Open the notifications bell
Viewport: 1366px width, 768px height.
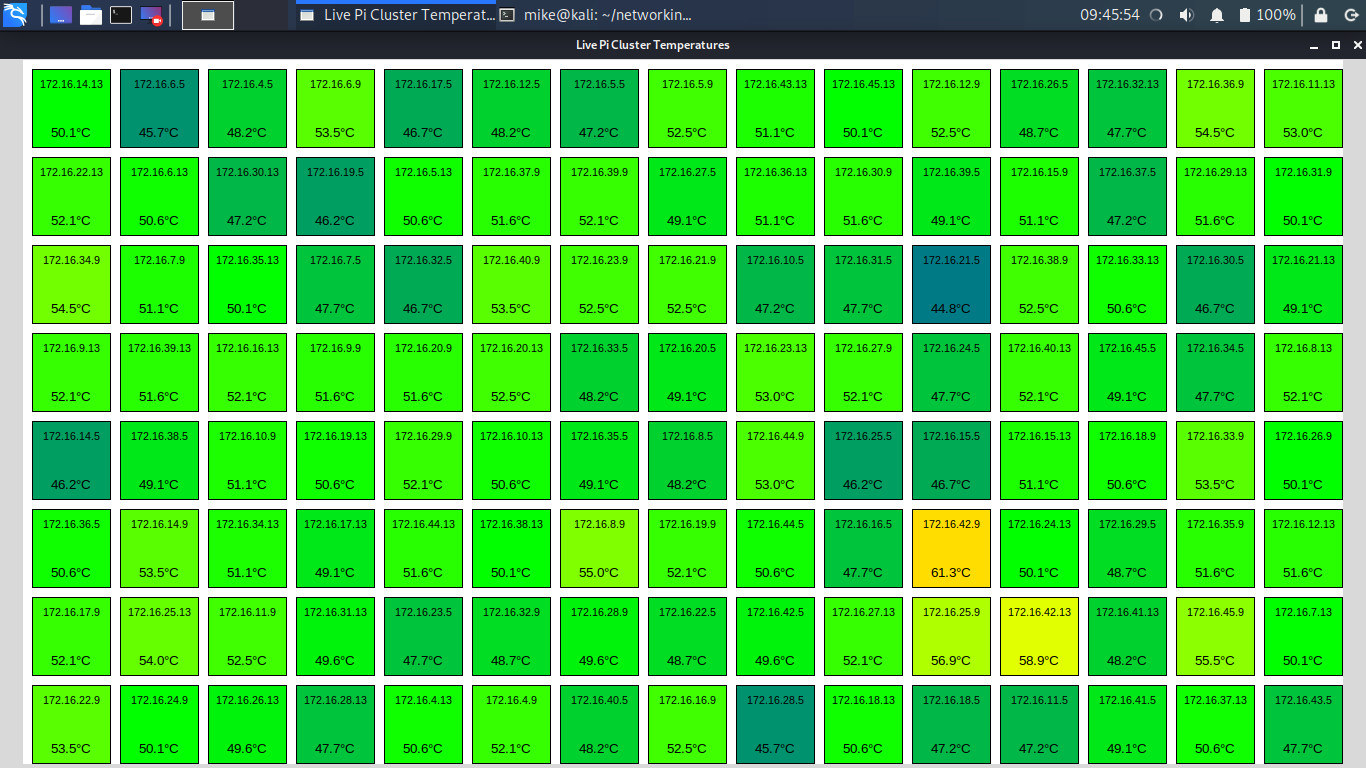[1217, 15]
